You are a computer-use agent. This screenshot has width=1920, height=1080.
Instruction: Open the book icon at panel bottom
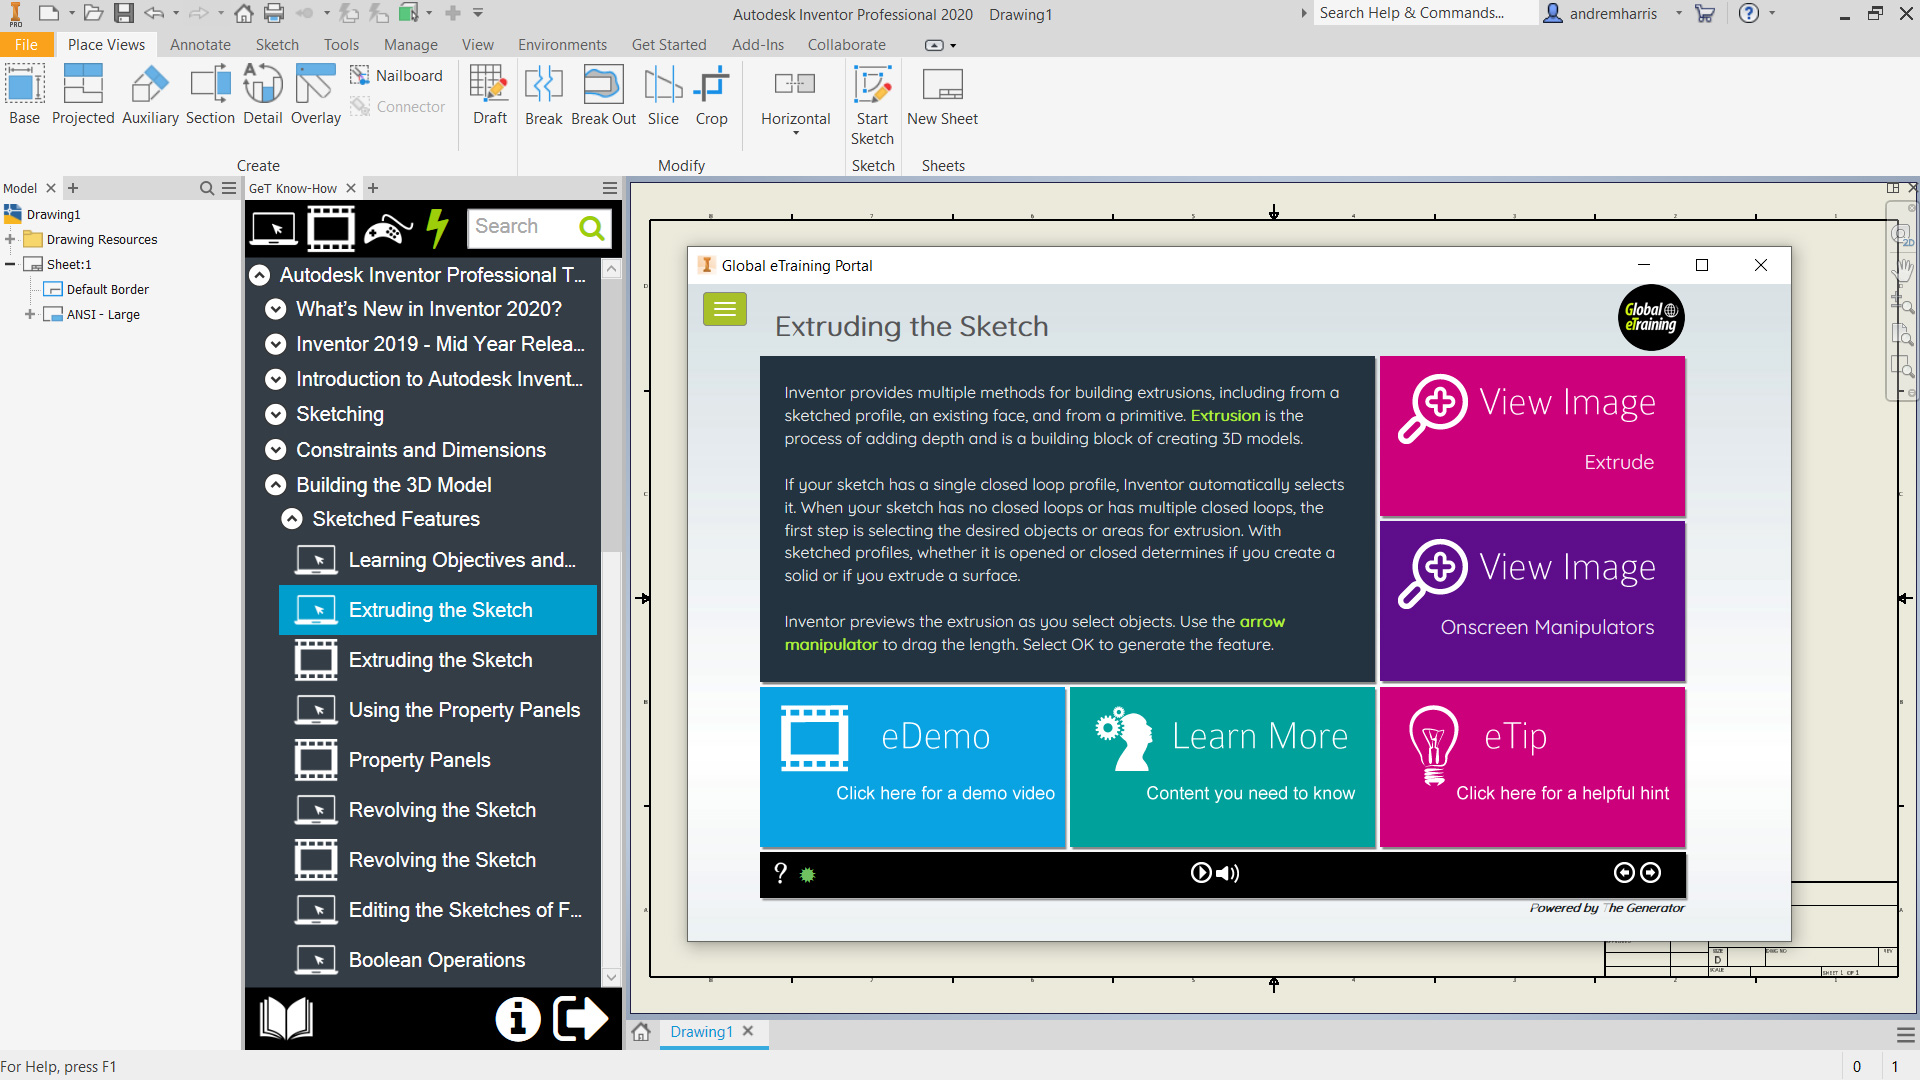click(286, 1019)
